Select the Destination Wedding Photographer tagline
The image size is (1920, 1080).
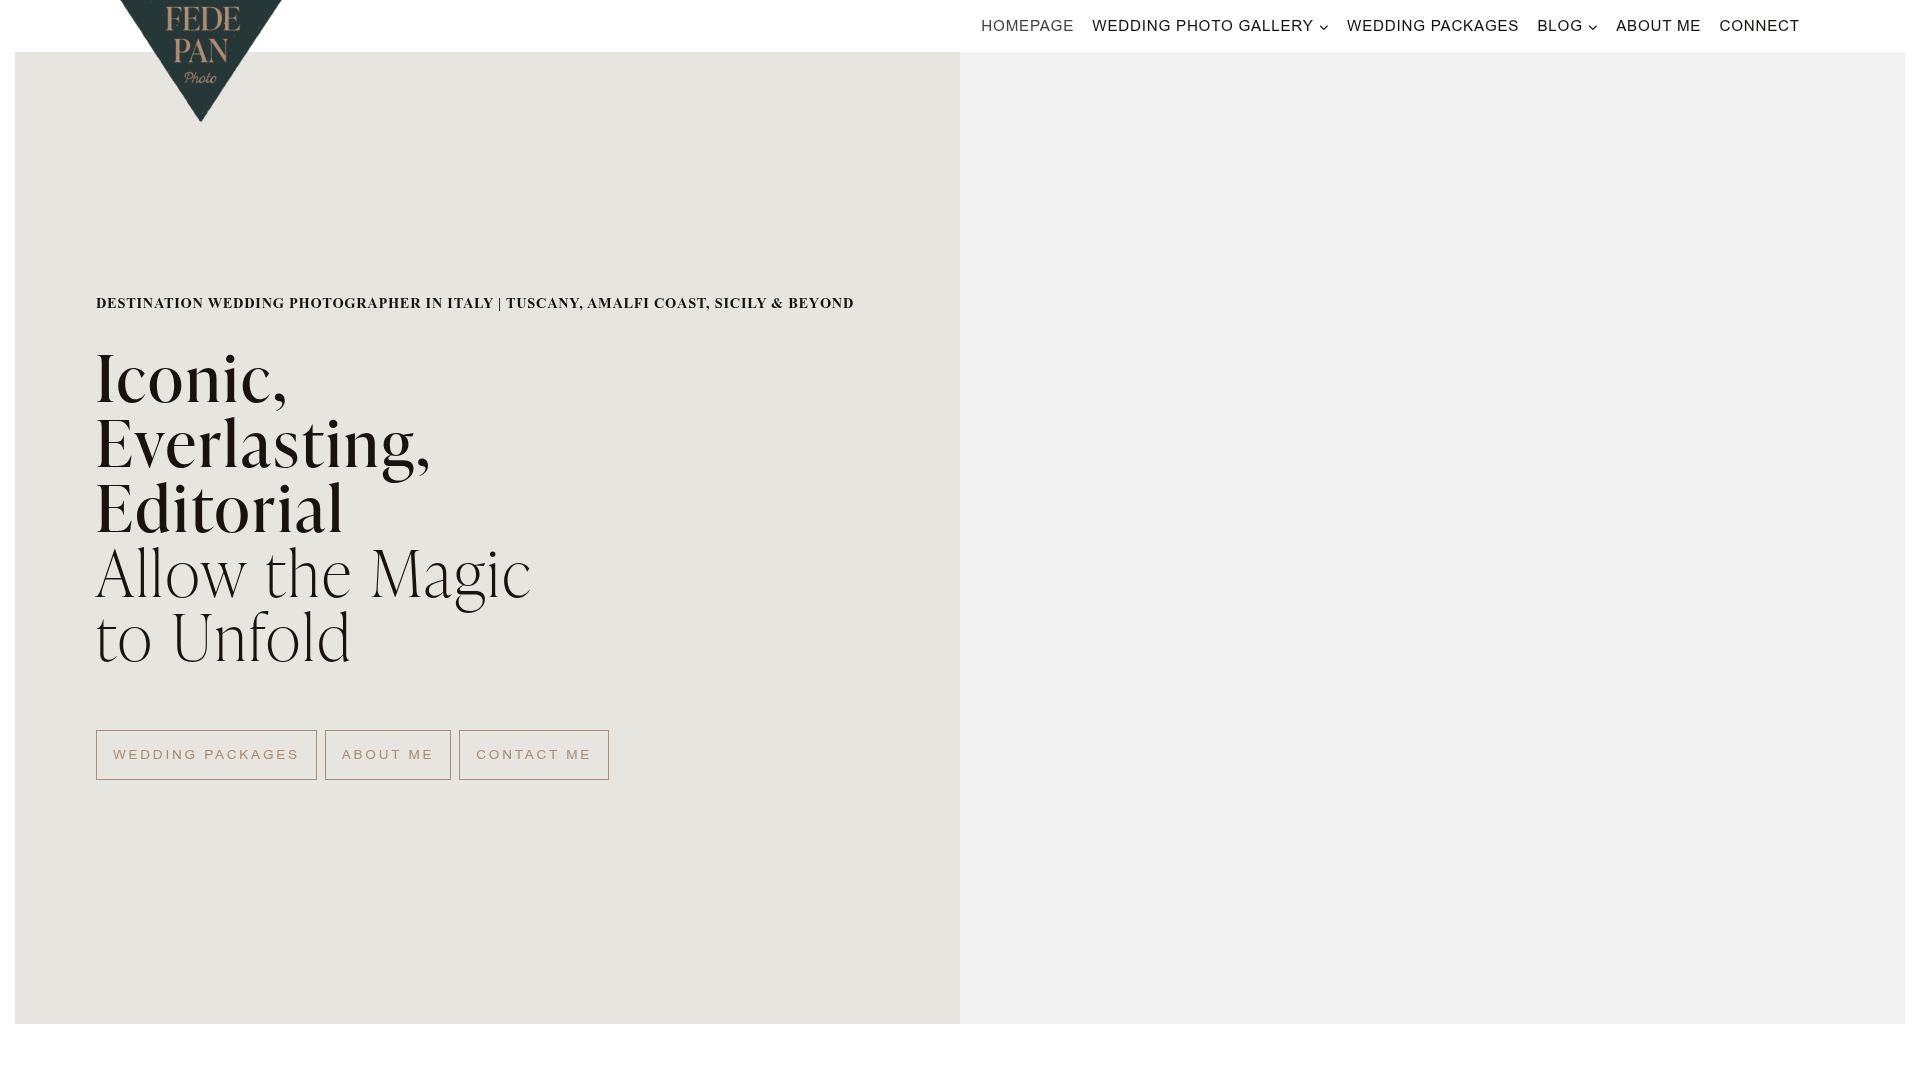(475, 303)
